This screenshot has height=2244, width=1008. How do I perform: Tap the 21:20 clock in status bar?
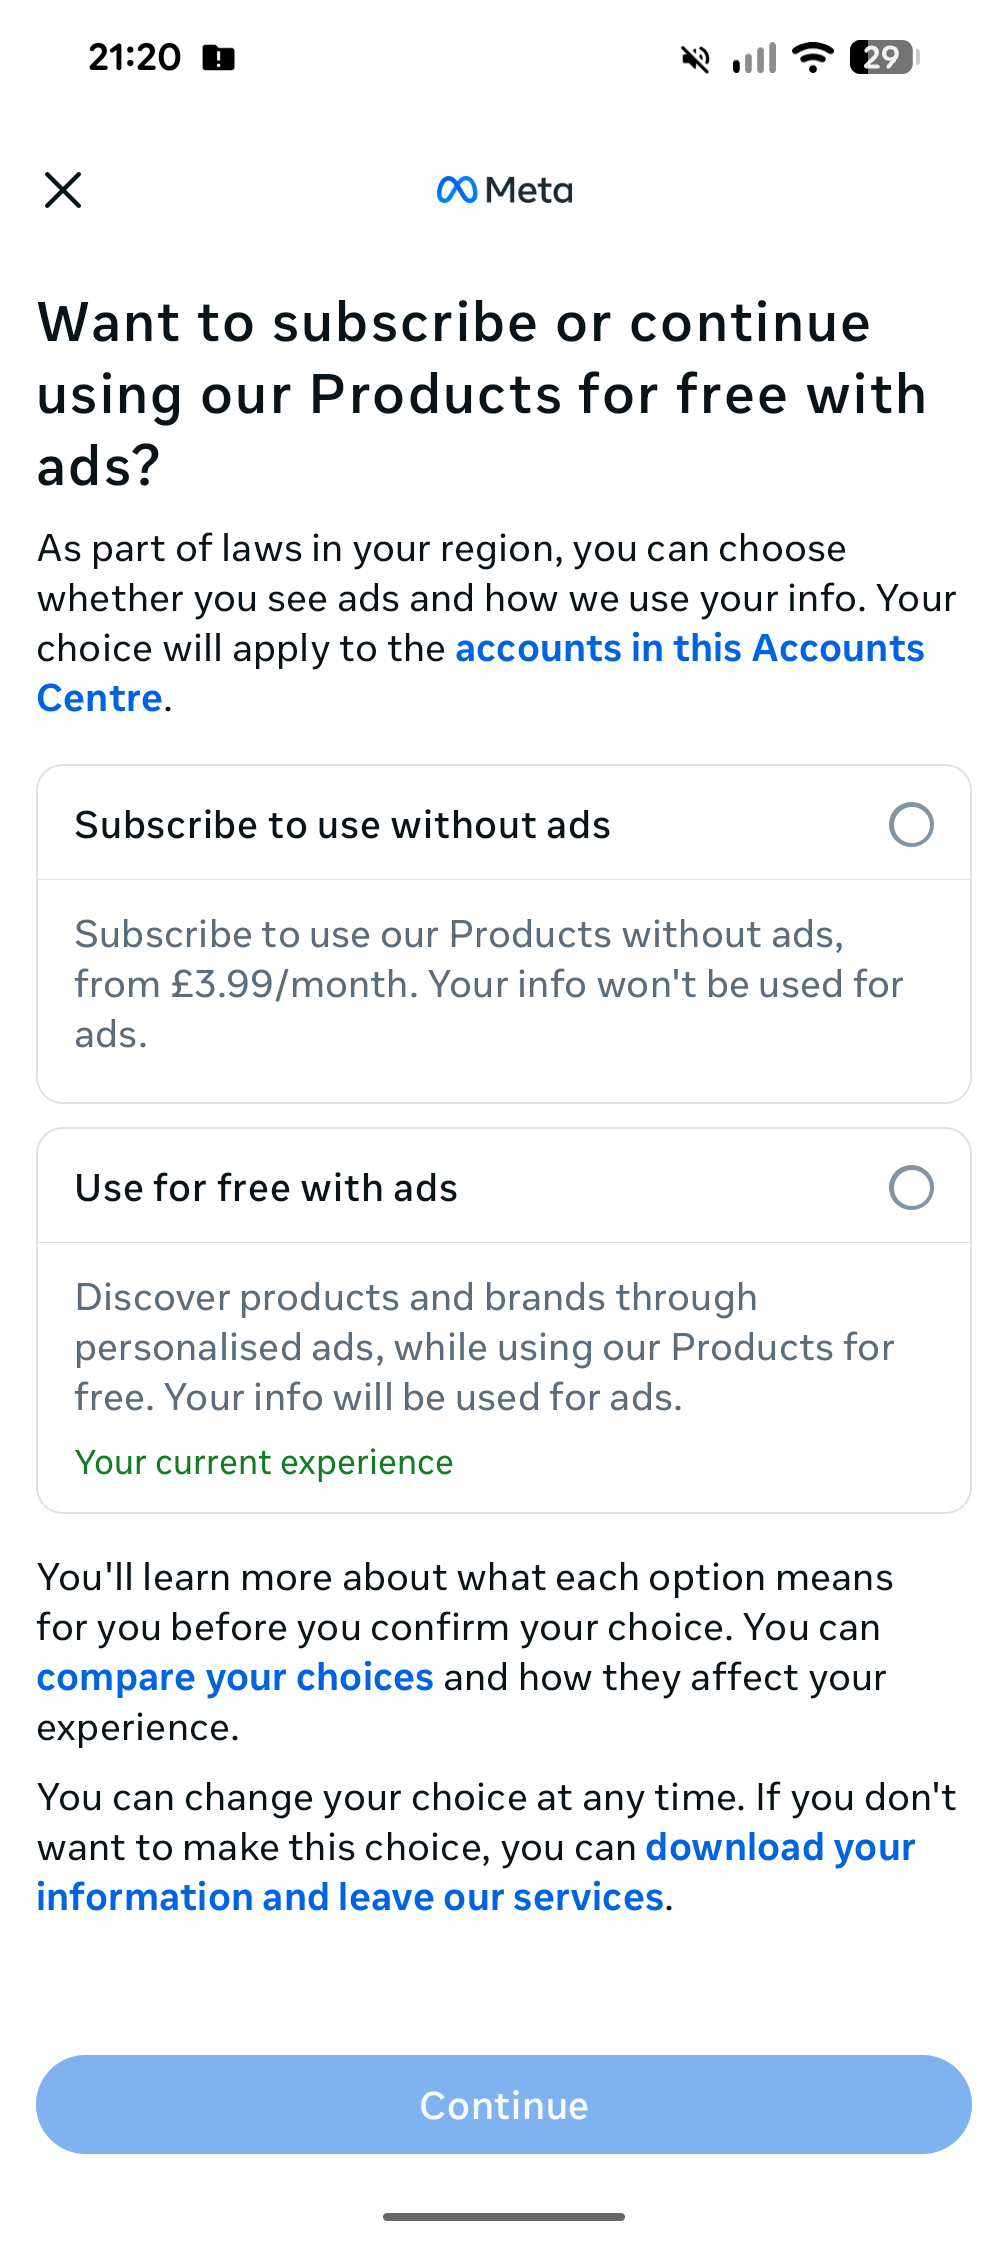click(x=134, y=58)
